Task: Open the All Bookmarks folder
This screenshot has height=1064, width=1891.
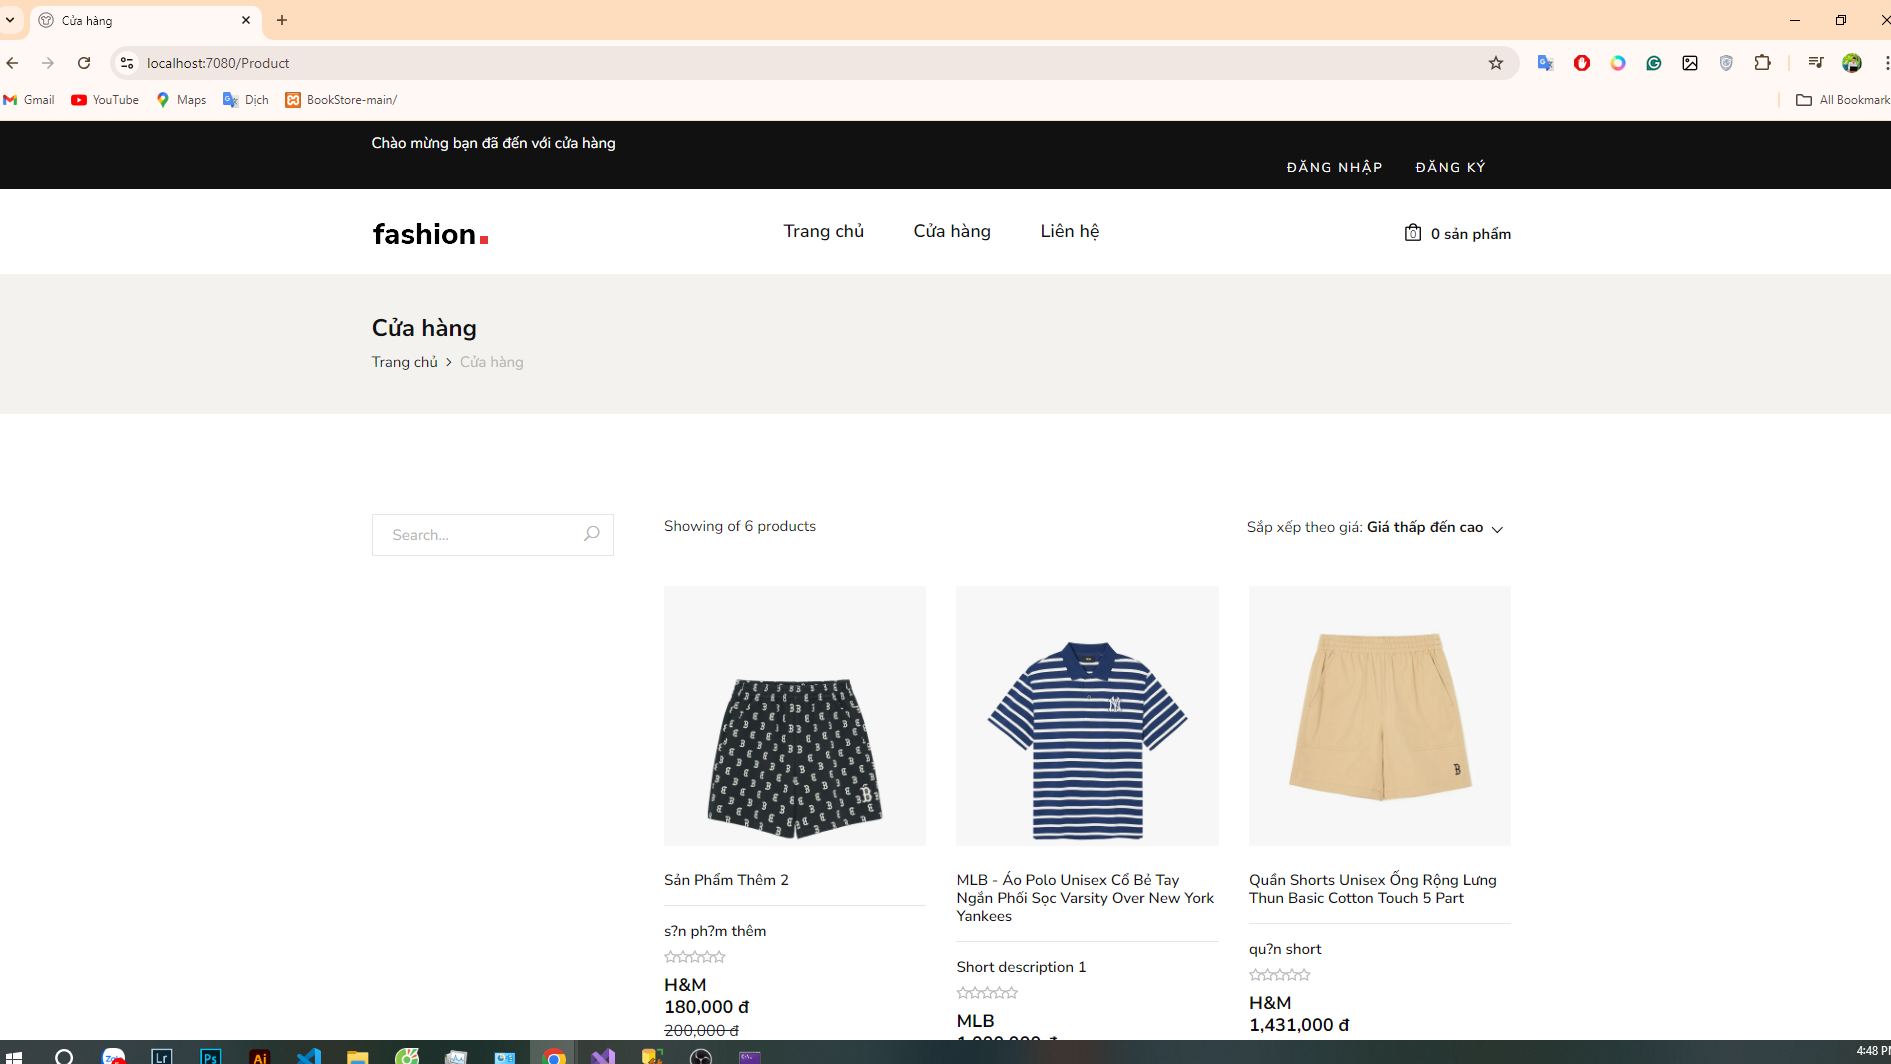Action: click(x=1843, y=100)
